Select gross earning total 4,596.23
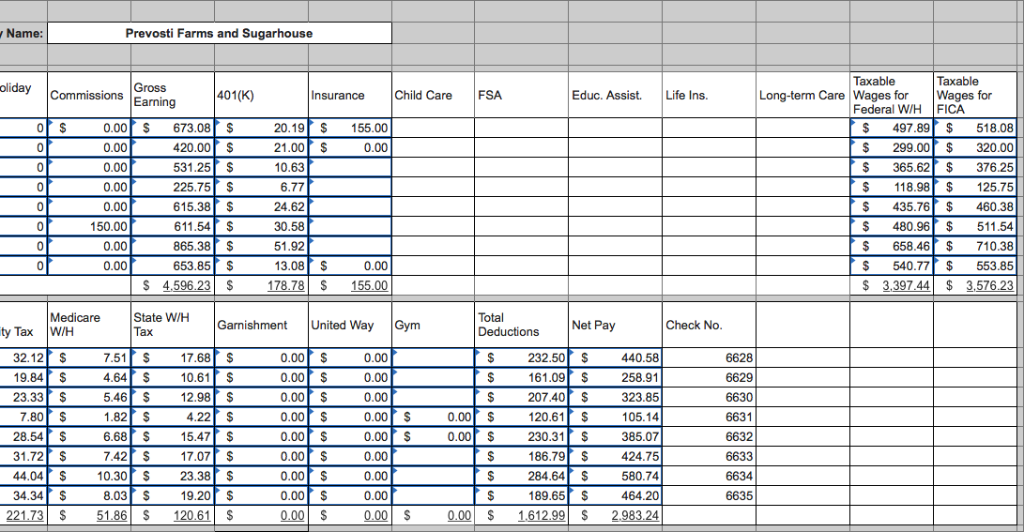This screenshot has width=1024, height=532. pyautogui.click(x=172, y=285)
